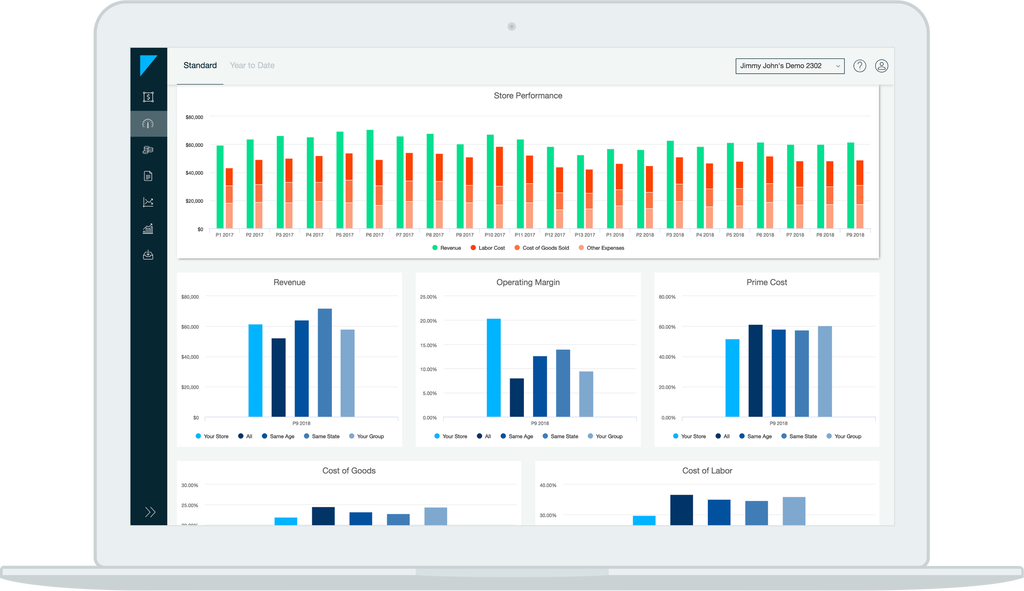This screenshot has height=591, width=1024.
Task: Expand the sidebar with double chevron
Action: coord(149,512)
